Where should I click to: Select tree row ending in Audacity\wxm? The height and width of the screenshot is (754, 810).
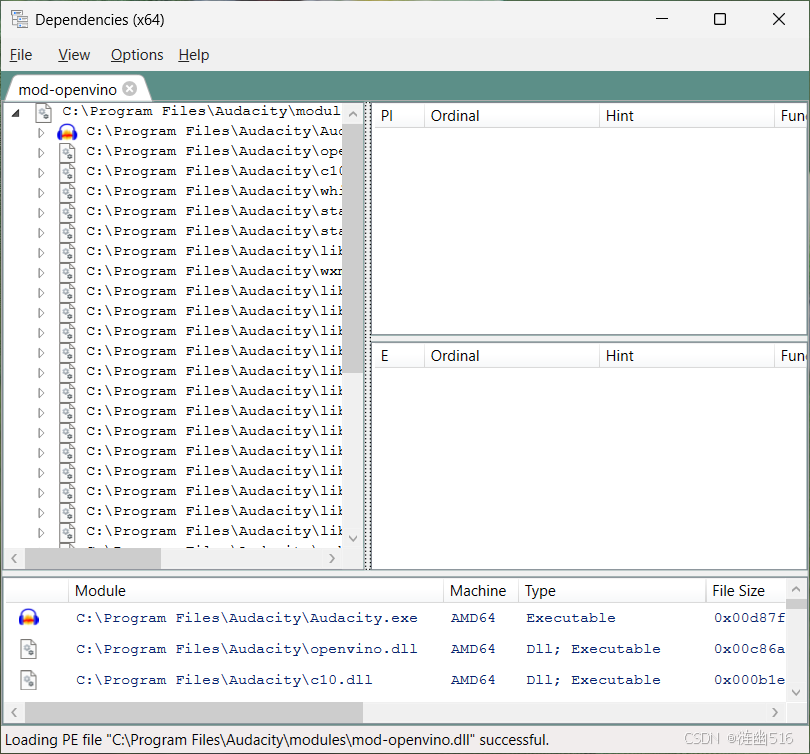(214, 271)
